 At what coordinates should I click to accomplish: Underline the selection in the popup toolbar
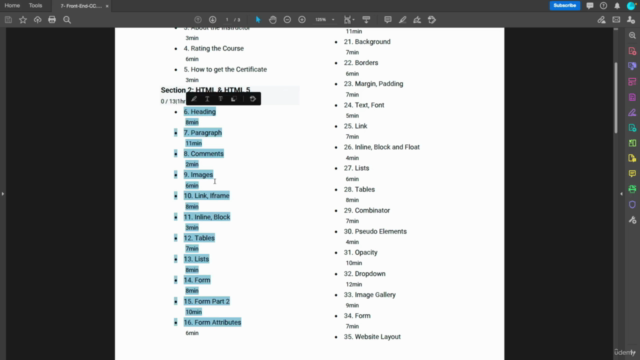(x=207, y=99)
